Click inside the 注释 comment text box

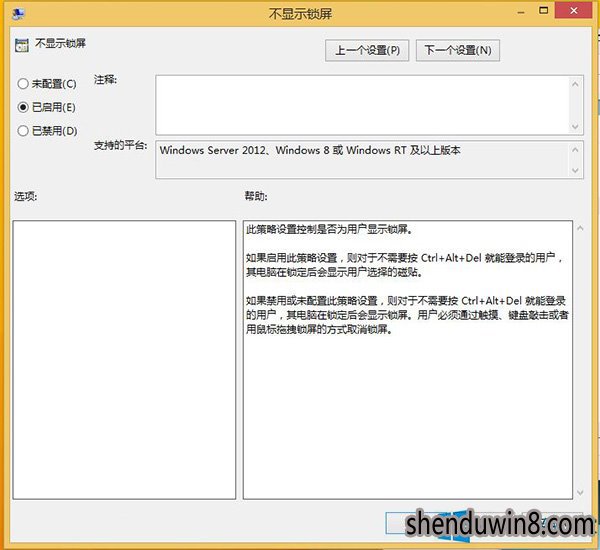pos(362,105)
